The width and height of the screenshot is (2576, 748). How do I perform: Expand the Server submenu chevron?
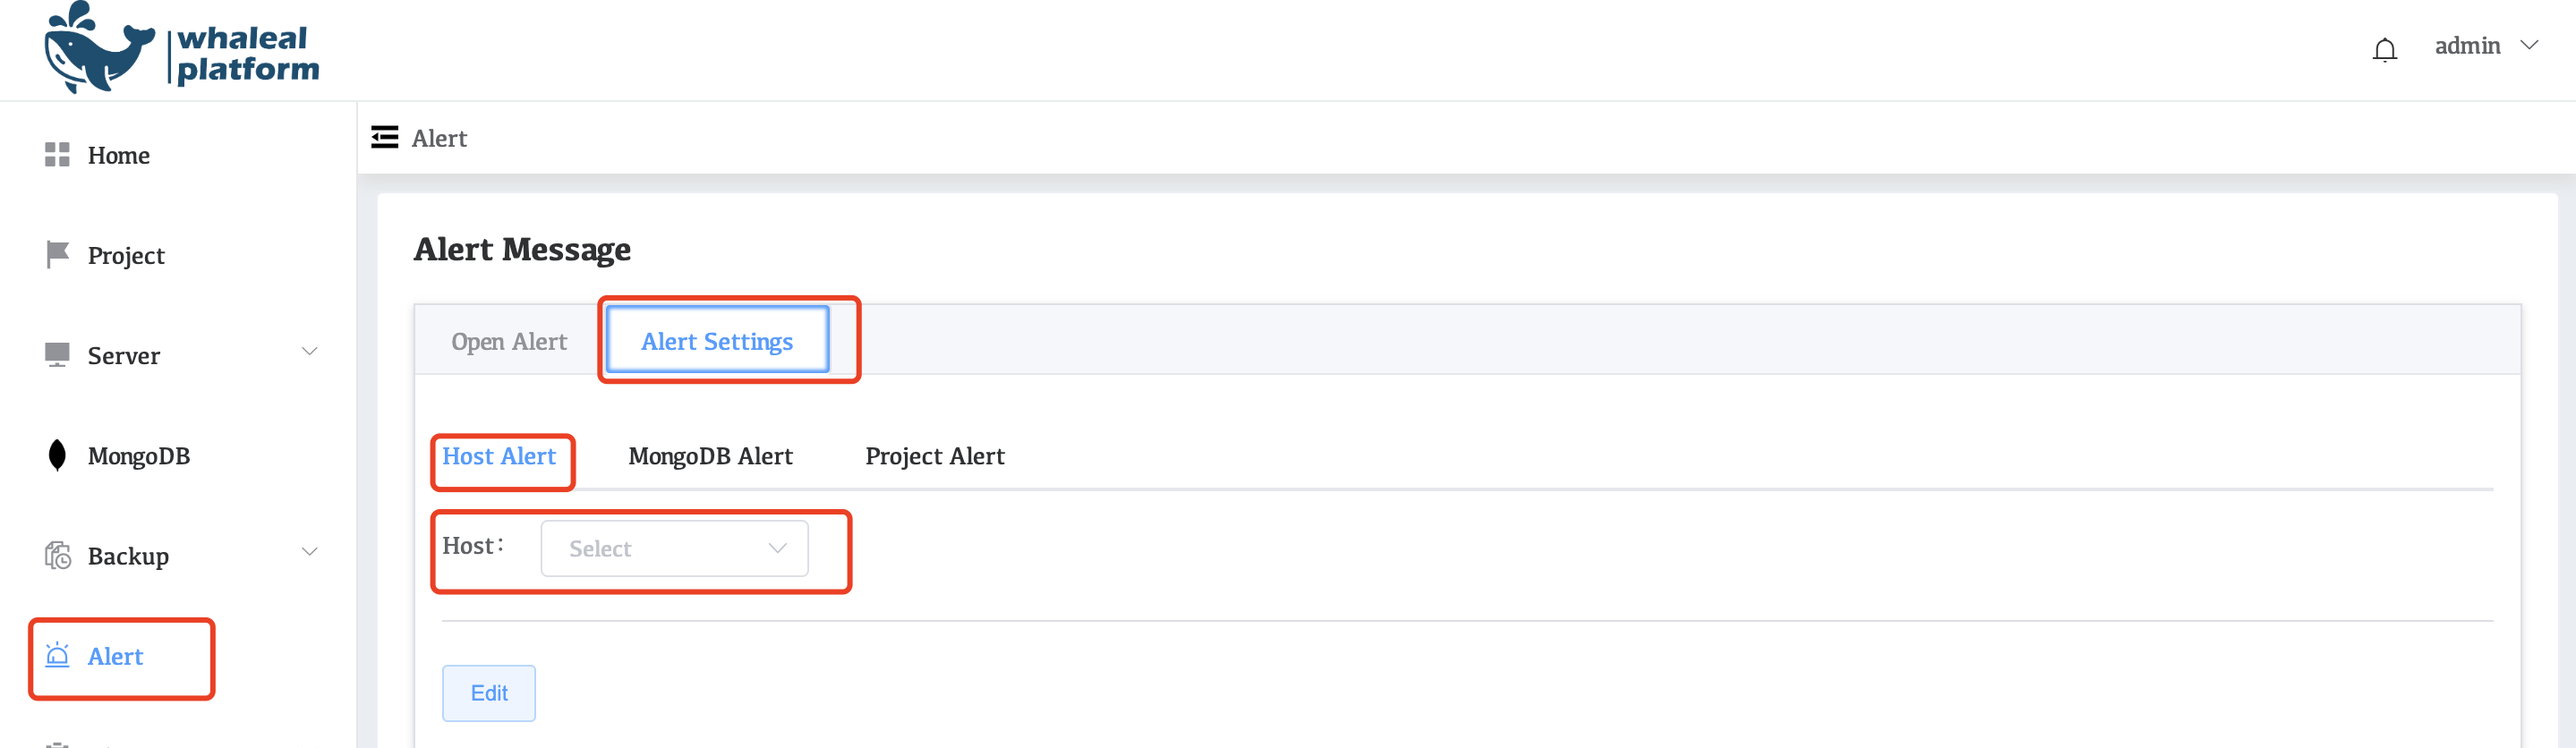[x=310, y=352]
